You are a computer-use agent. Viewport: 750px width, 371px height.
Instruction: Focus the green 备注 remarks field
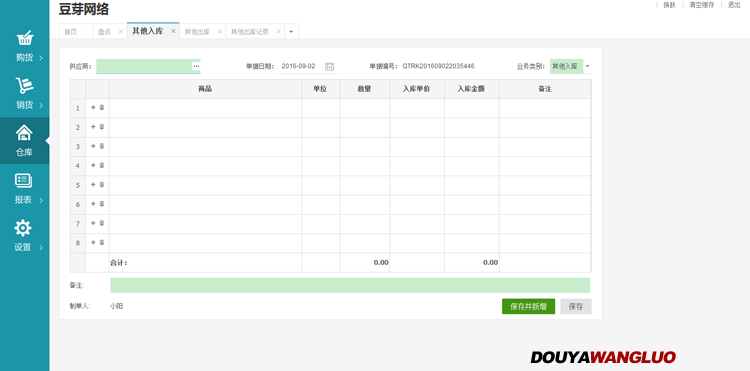click(x=350, y=285)
